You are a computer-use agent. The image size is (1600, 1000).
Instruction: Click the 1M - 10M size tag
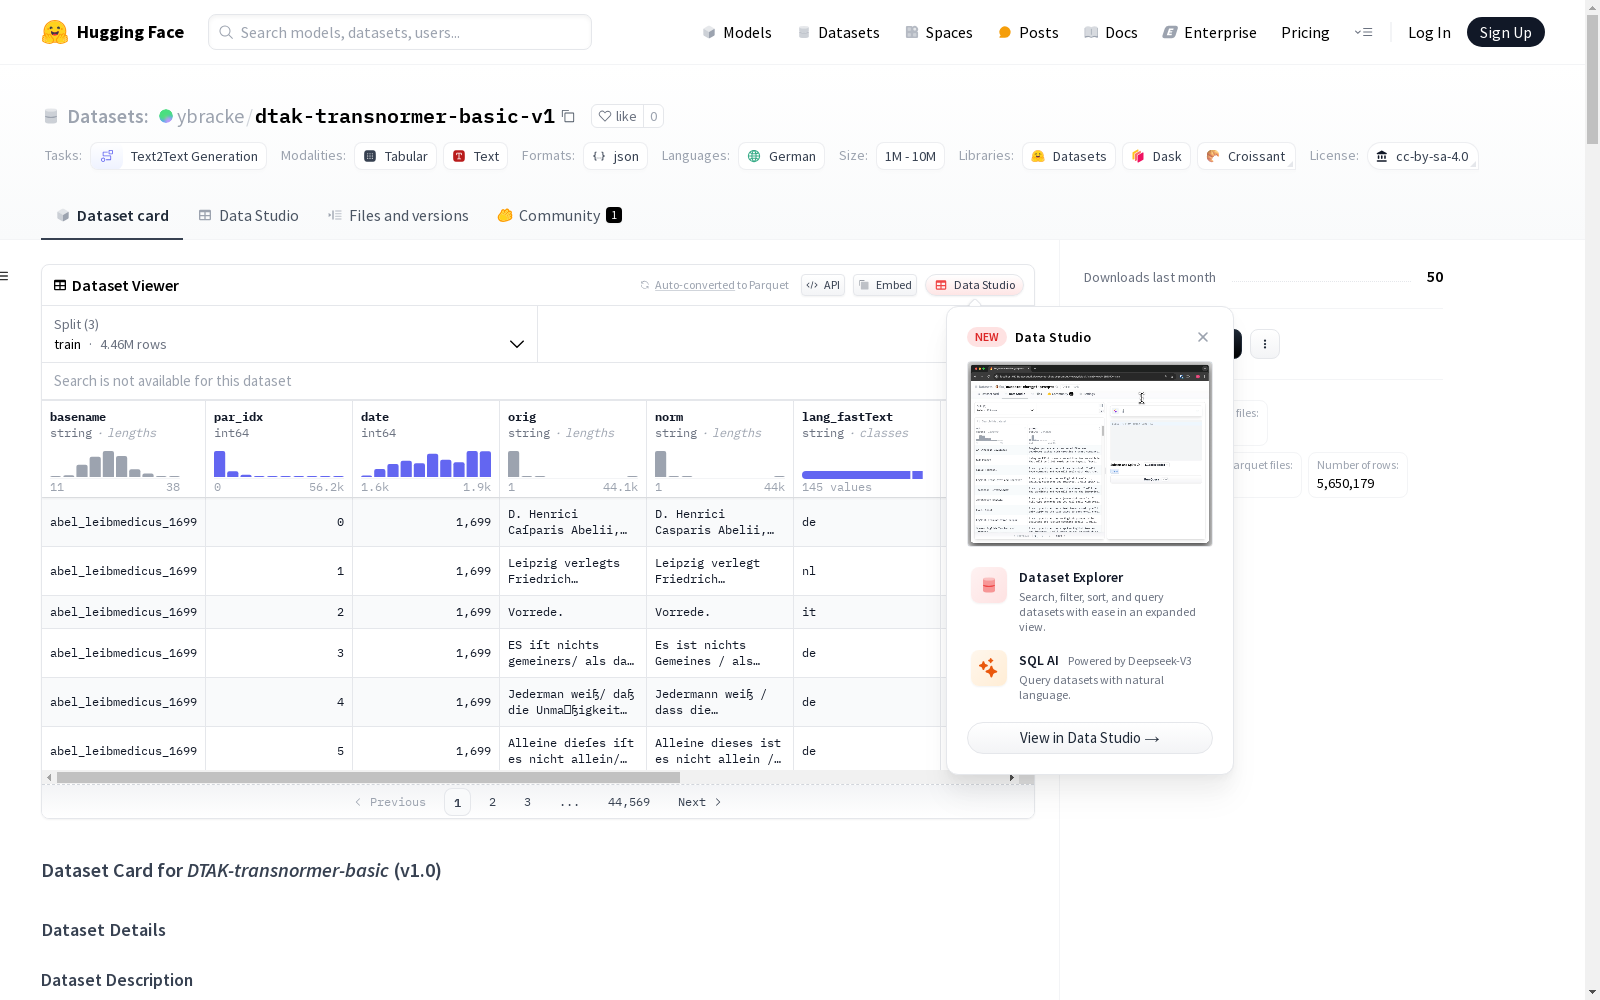[x=910, y=156]
